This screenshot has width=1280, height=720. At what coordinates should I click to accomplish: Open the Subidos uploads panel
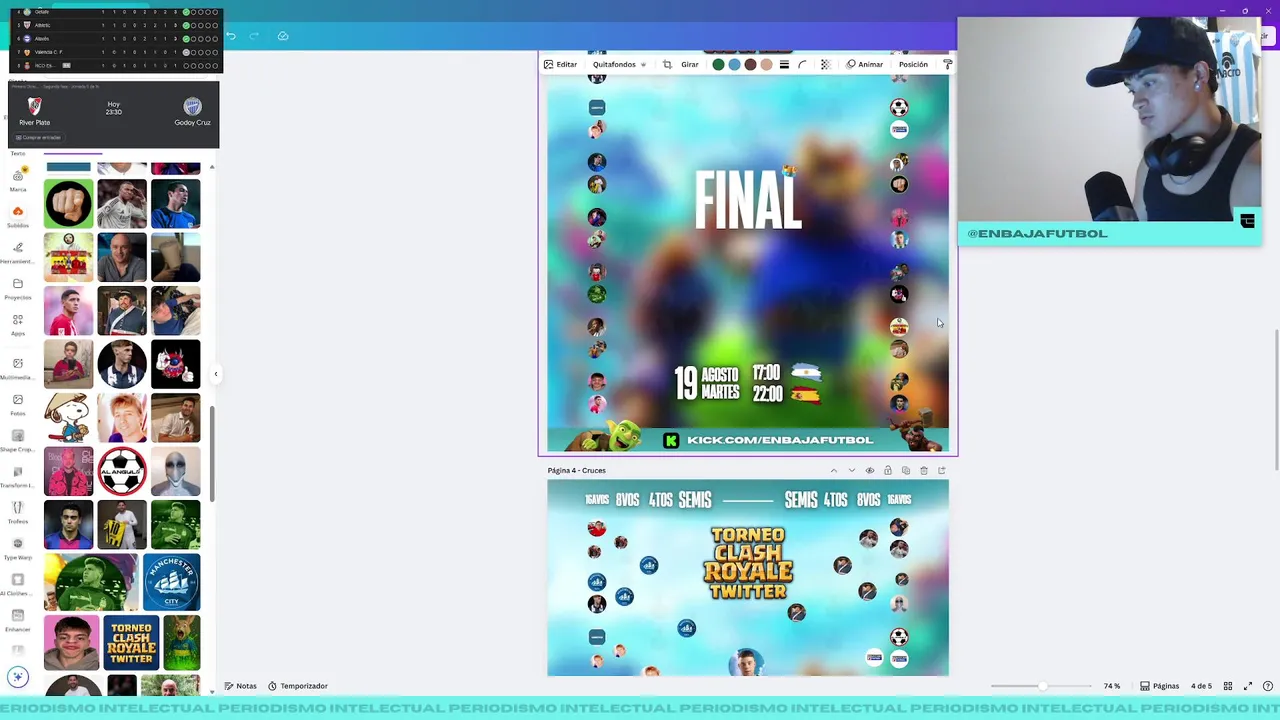pyautogui.click(x=18, y=216)
